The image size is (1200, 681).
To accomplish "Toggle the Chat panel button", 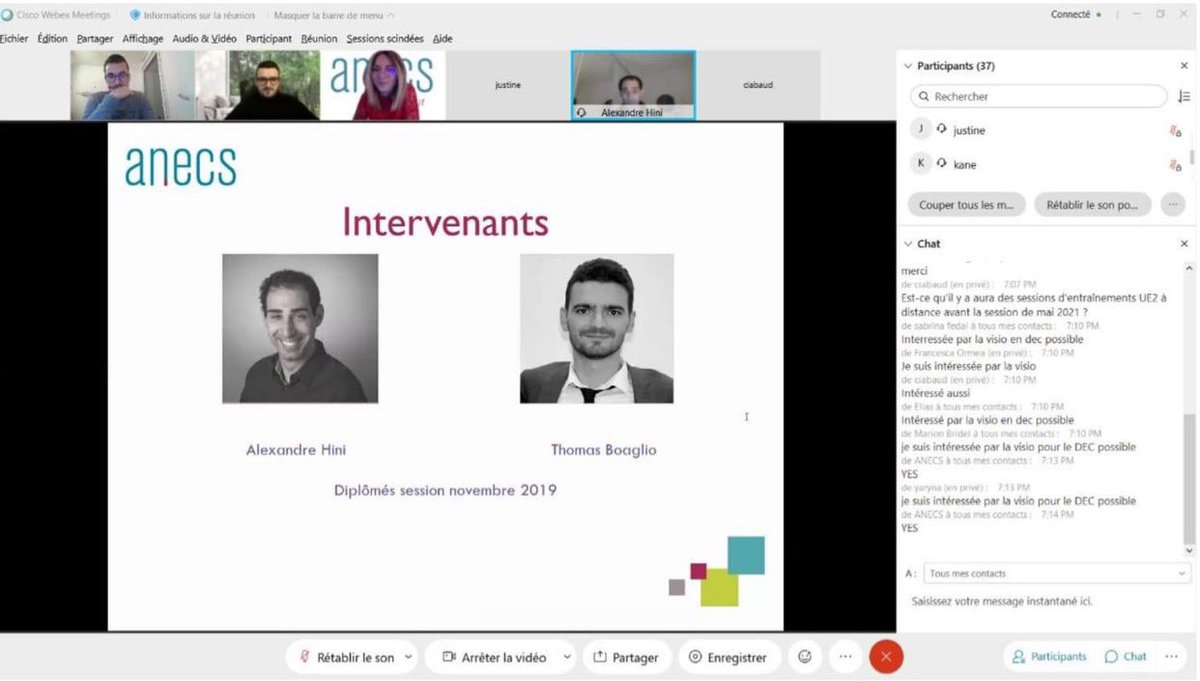I will pyautogui.click(x=1126, y=657).
